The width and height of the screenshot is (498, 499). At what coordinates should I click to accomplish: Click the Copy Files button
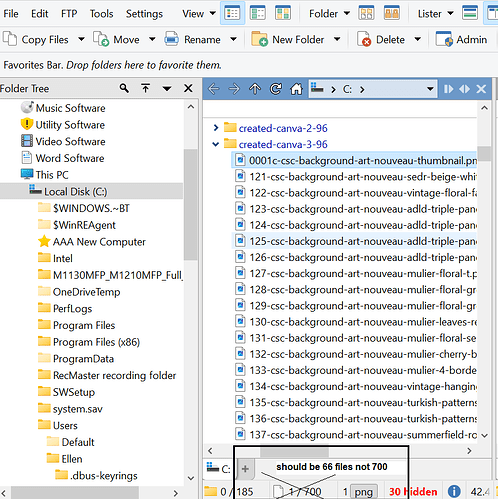coord(35,40)
